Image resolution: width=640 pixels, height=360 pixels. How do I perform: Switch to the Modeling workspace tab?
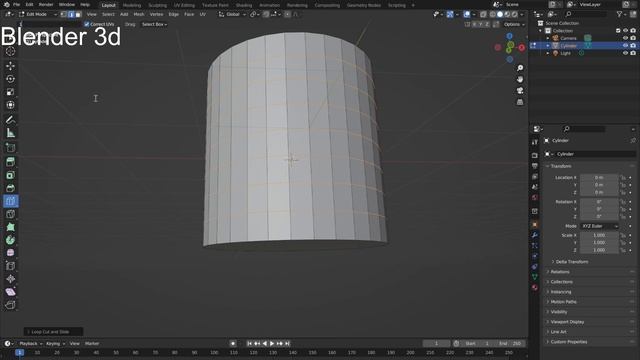coord(132,5)
